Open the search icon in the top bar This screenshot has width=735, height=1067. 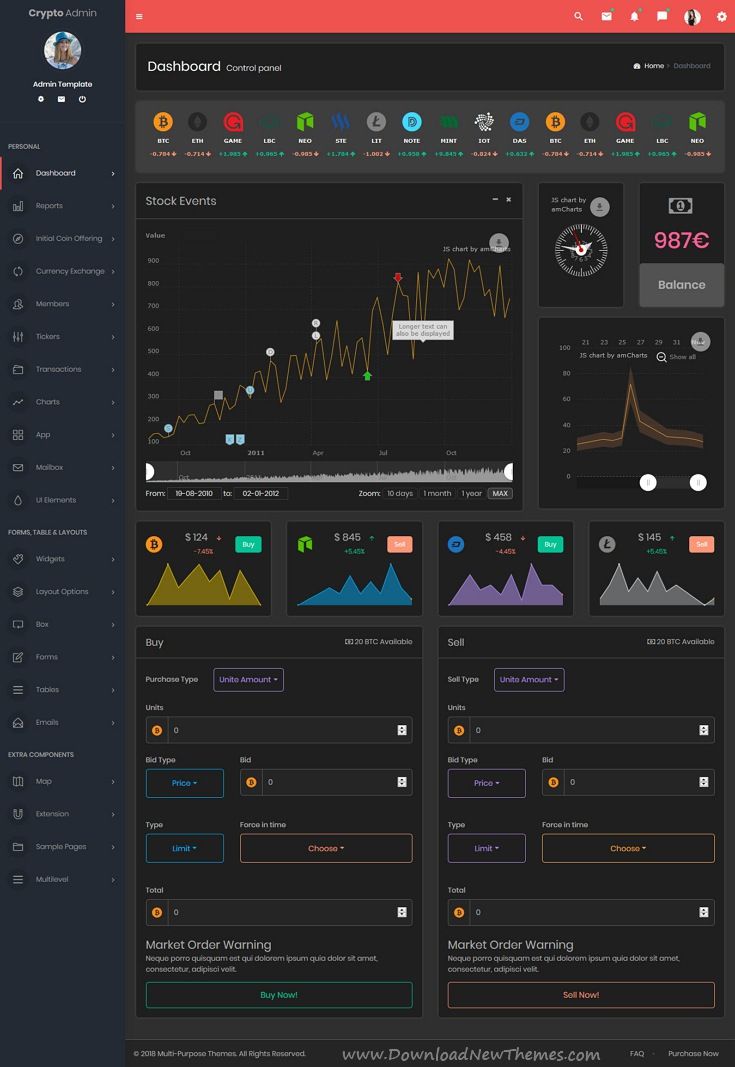click(x=578, y=16)
